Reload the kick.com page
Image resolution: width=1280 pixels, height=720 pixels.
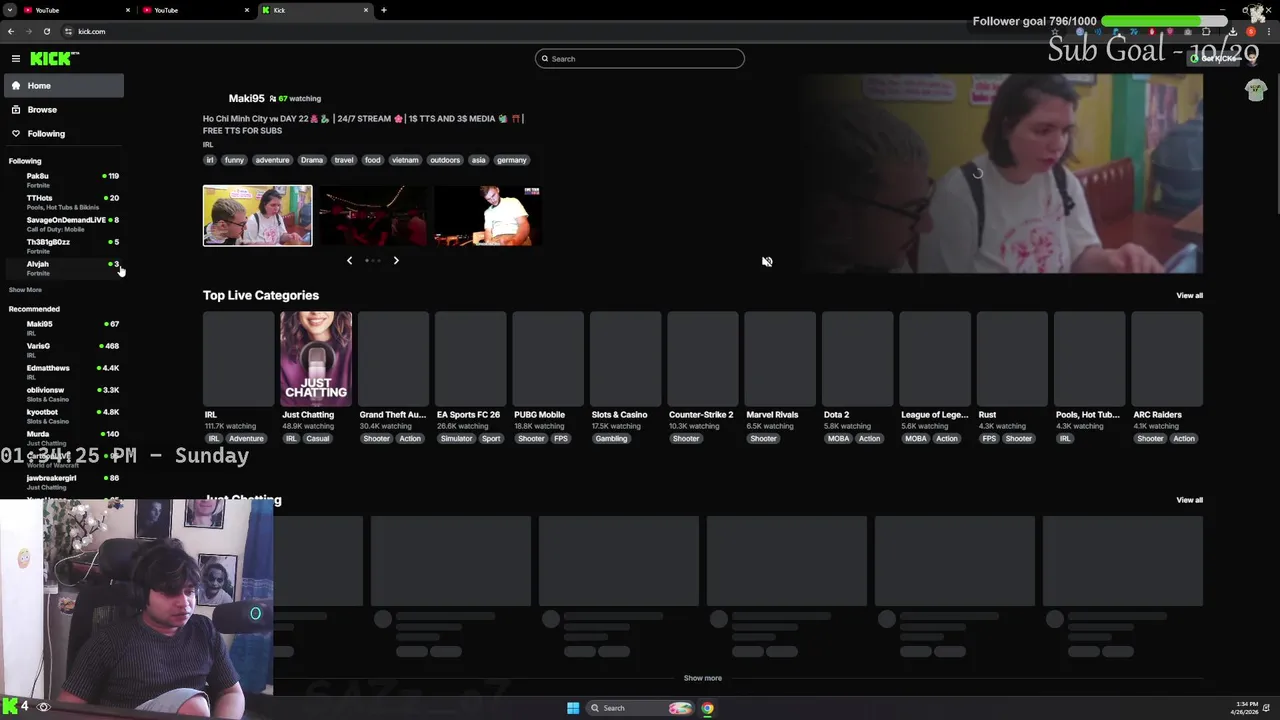tap(46, 31)
